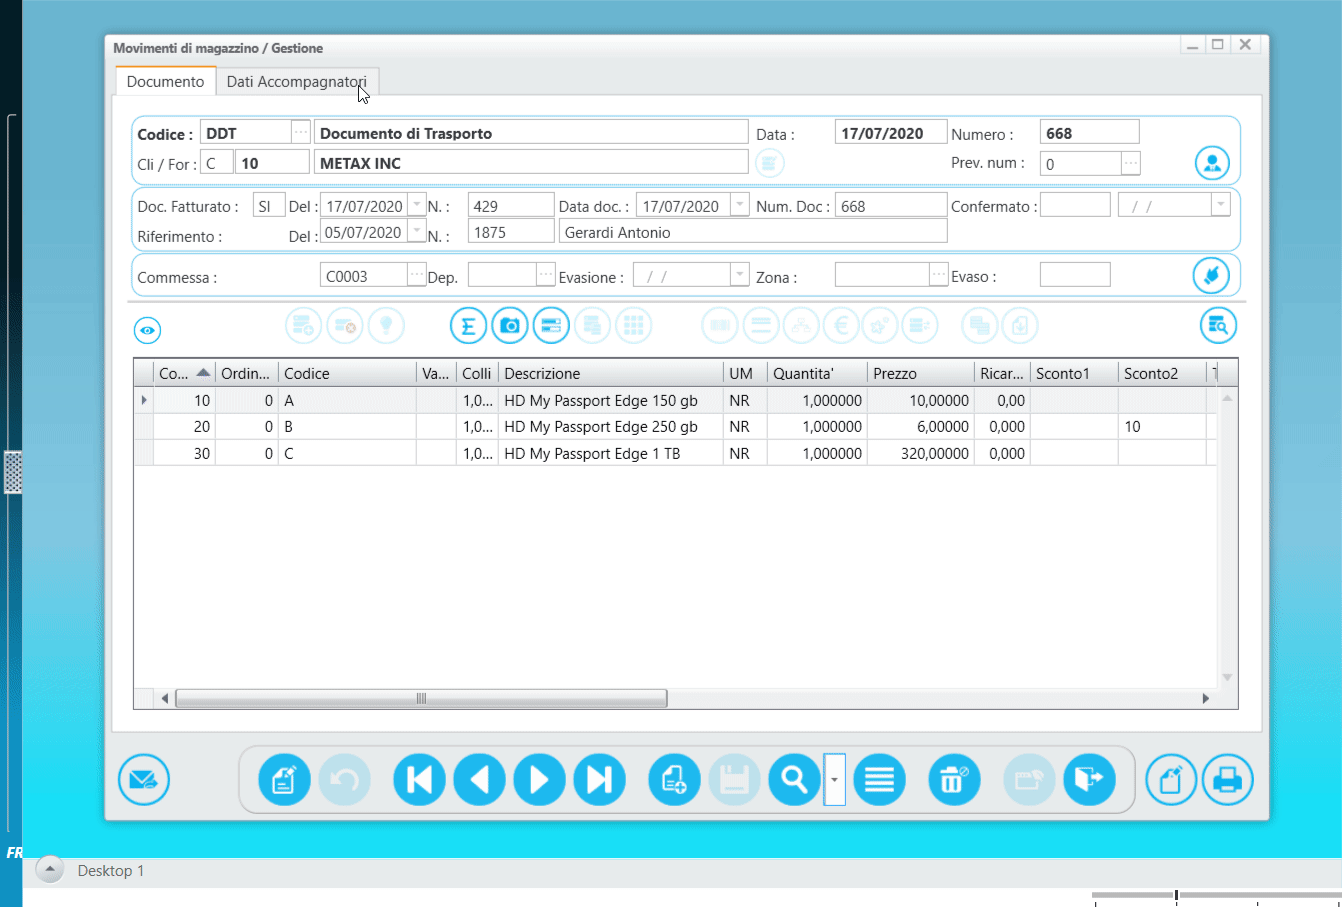The width and height of the screenshot is (1342, 907).
Task: Toggle the eye visibility icon
Action: [148, 330]
